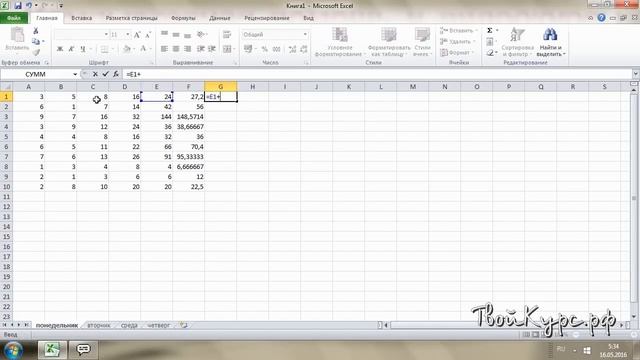This screenshot has width=640, height=360.
Task: Click the AutoSum sigma icon
Action: coord(490,30)
